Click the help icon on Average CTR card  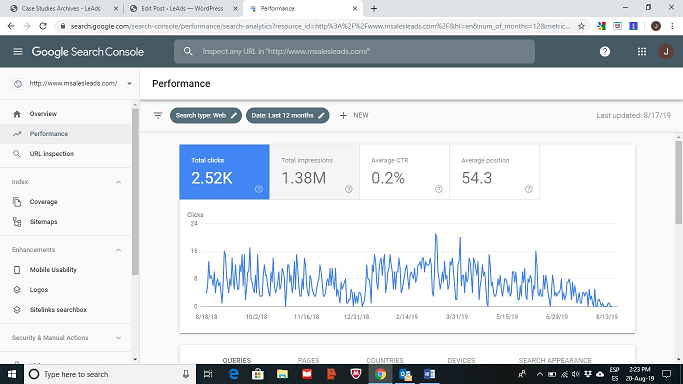[439, 189]
